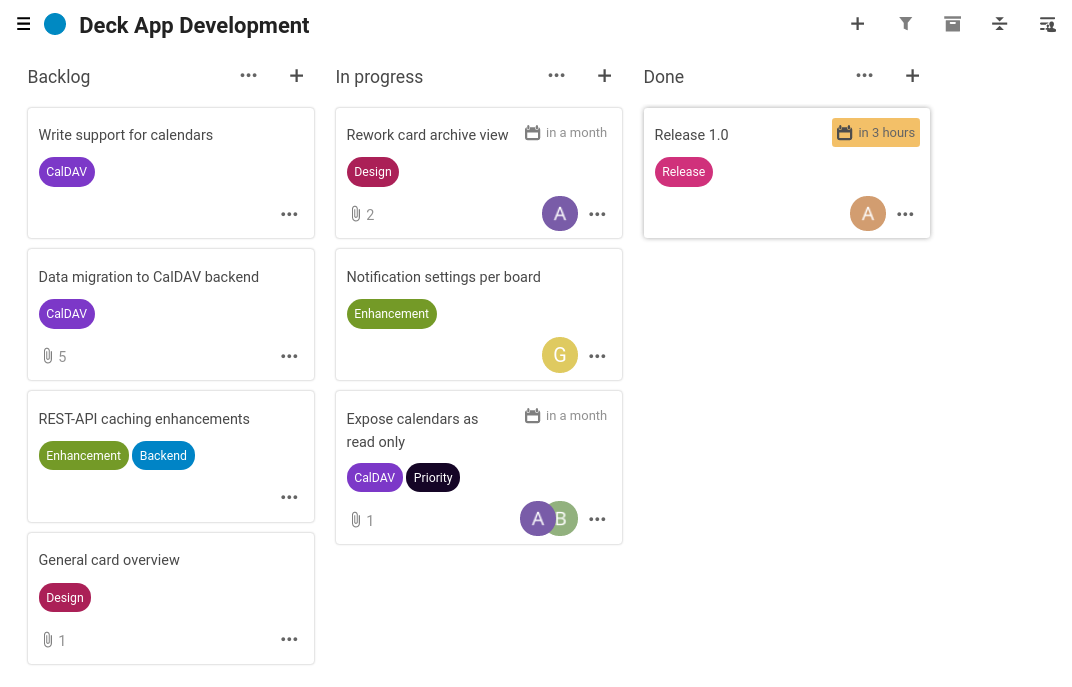Open In progress list options menu
Image resolution: width=1072 pixels, height=687 pixels.
pos(557,76)
